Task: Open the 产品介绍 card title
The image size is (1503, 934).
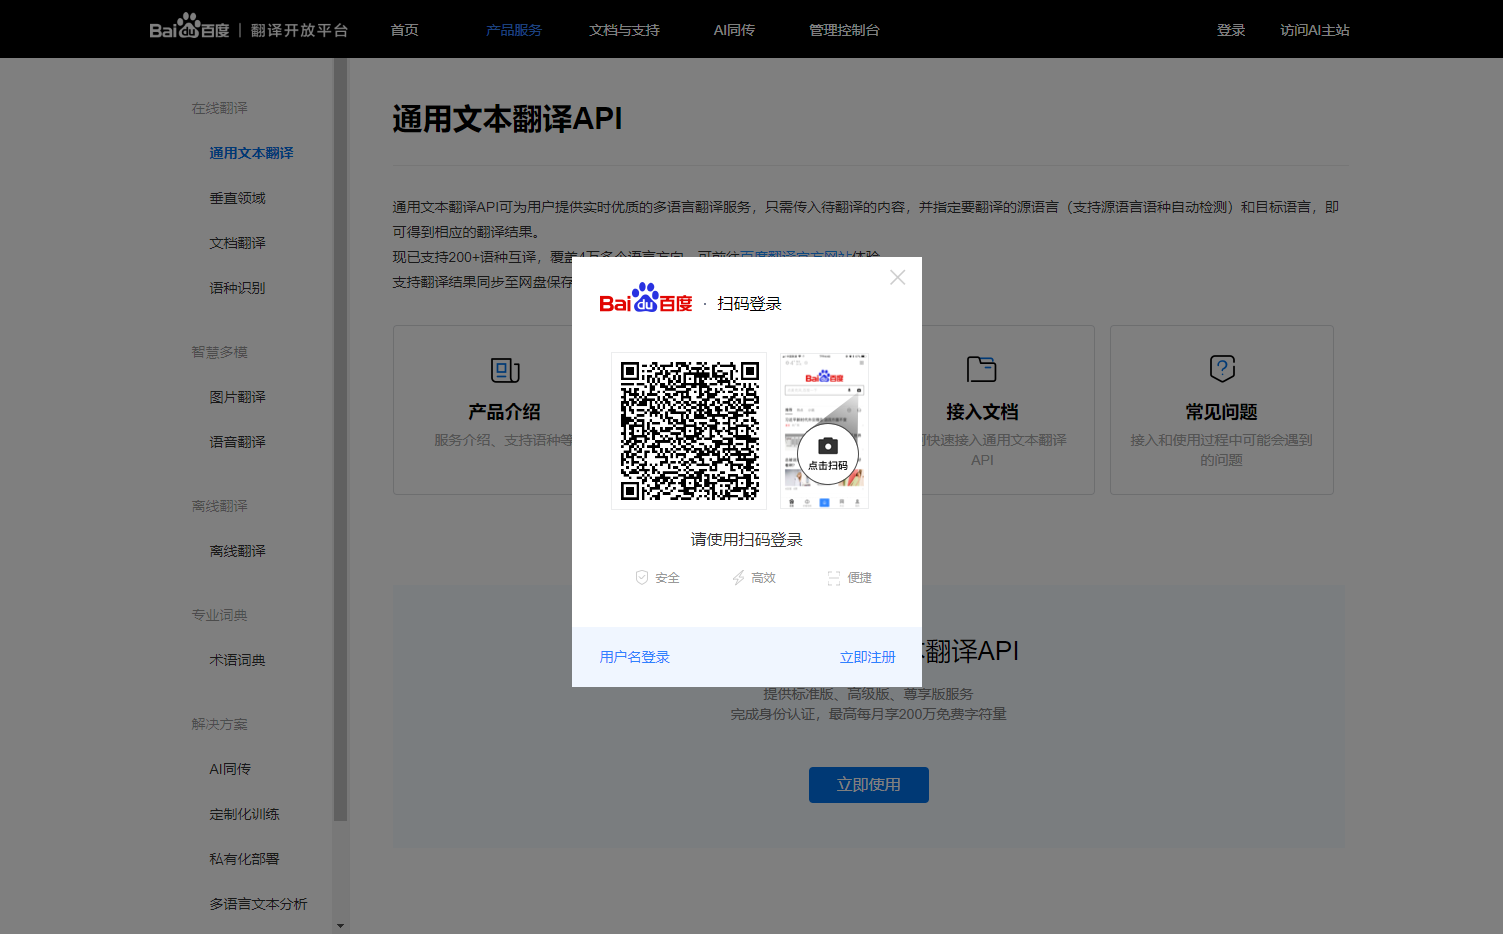Action: (504, 412)
